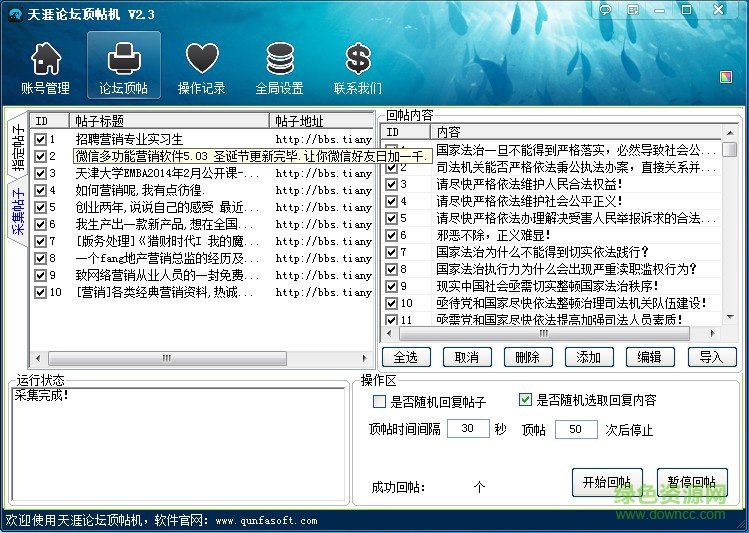749x533 pixels.
Task: Open the color skin palette icon
Action: point(726,77)
